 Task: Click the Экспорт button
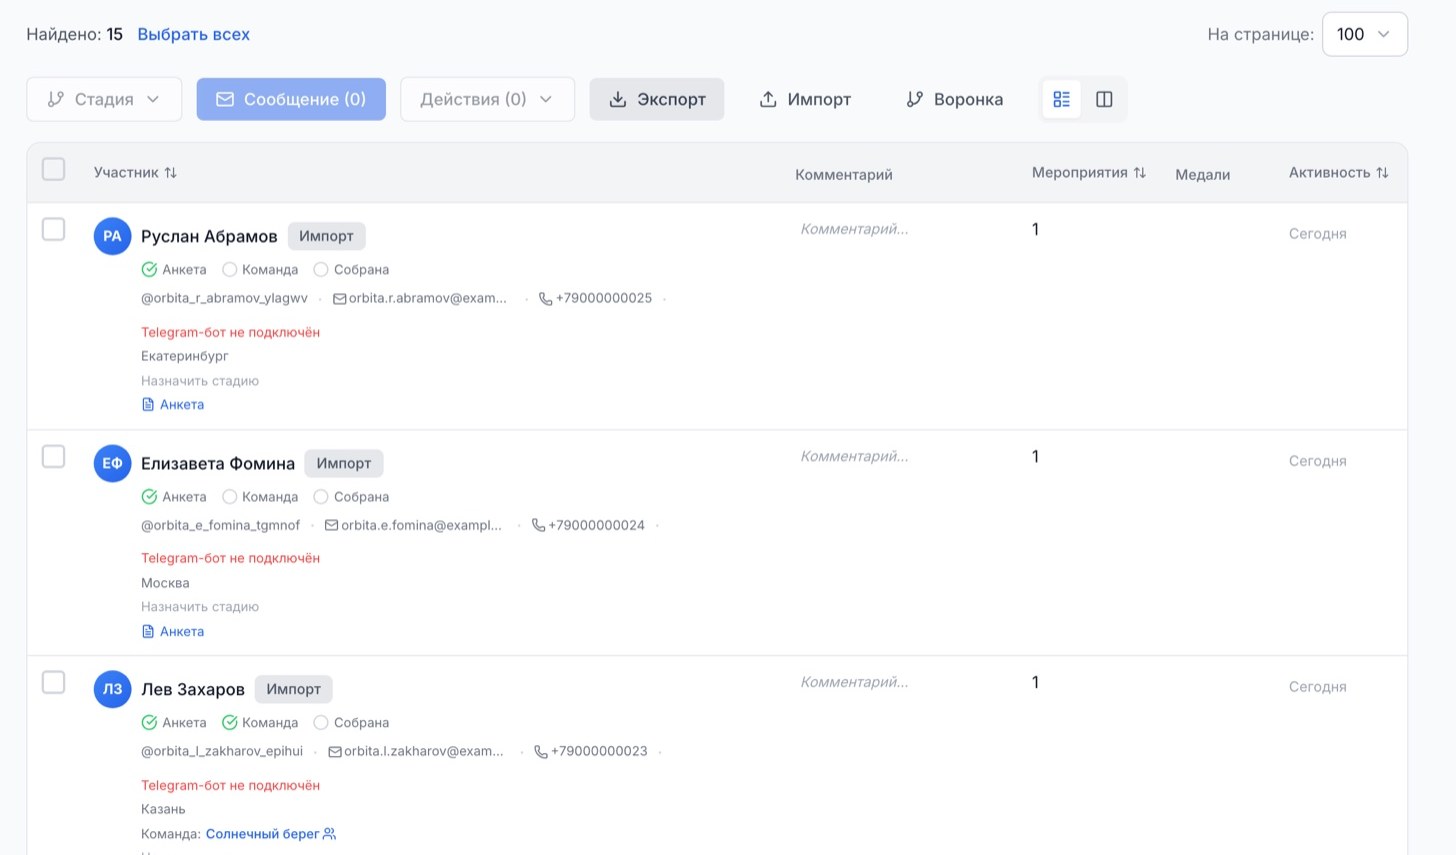click(657, 99)
